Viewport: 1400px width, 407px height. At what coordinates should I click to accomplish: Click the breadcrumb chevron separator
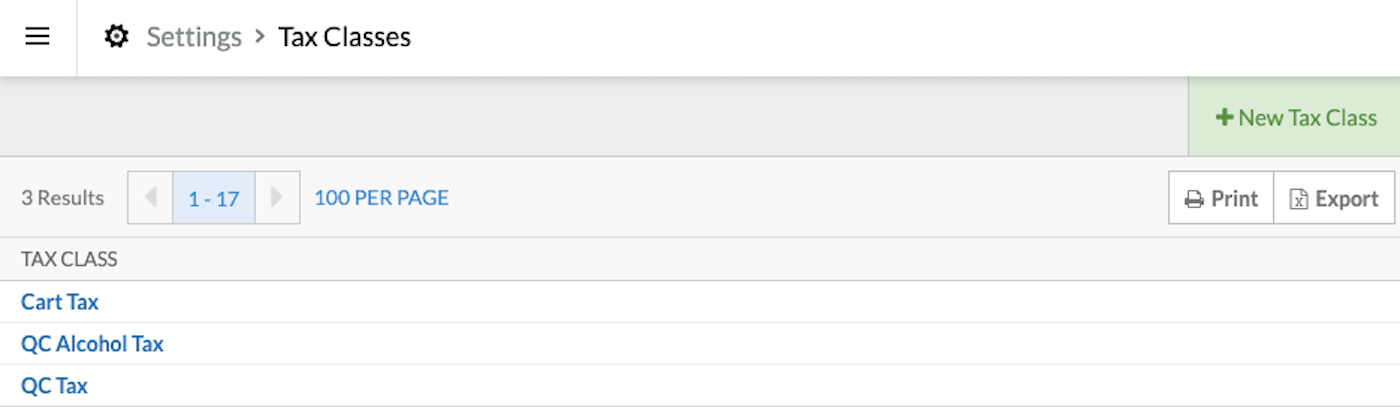(x=260, y=38)
